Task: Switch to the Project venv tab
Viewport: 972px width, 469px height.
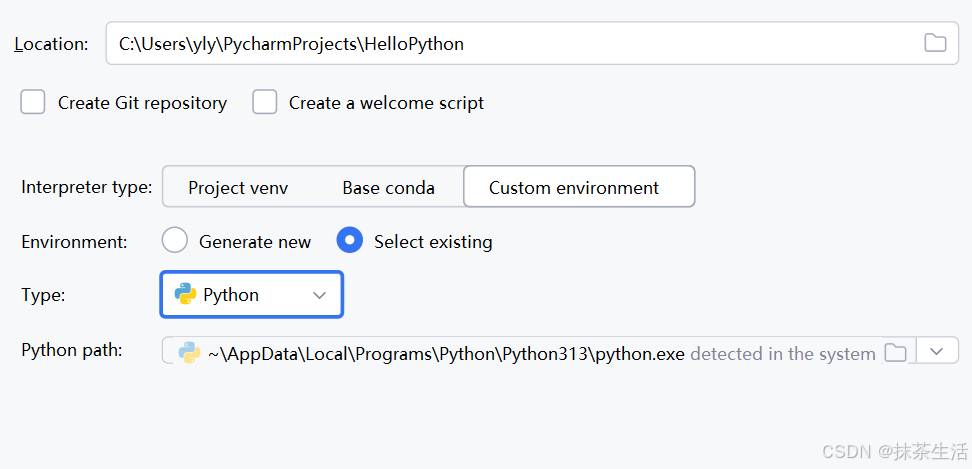Action: [238, 187]
